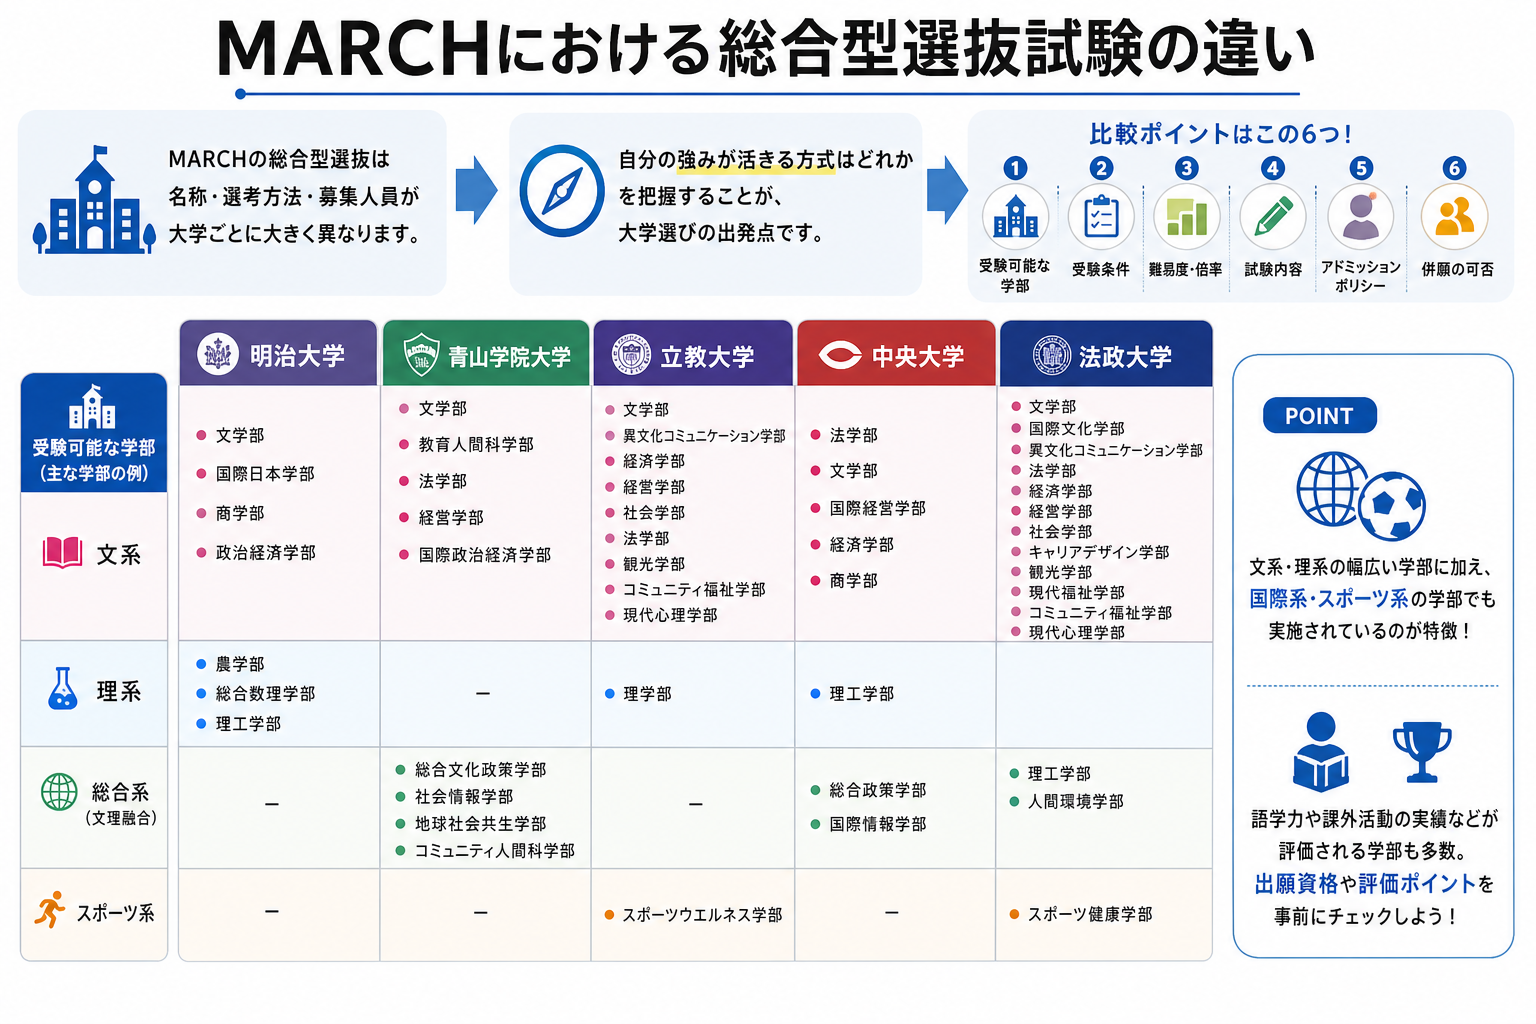Click the globe and soccer ball icon
The image size is (1536, 1024).
pos(1361,496)
